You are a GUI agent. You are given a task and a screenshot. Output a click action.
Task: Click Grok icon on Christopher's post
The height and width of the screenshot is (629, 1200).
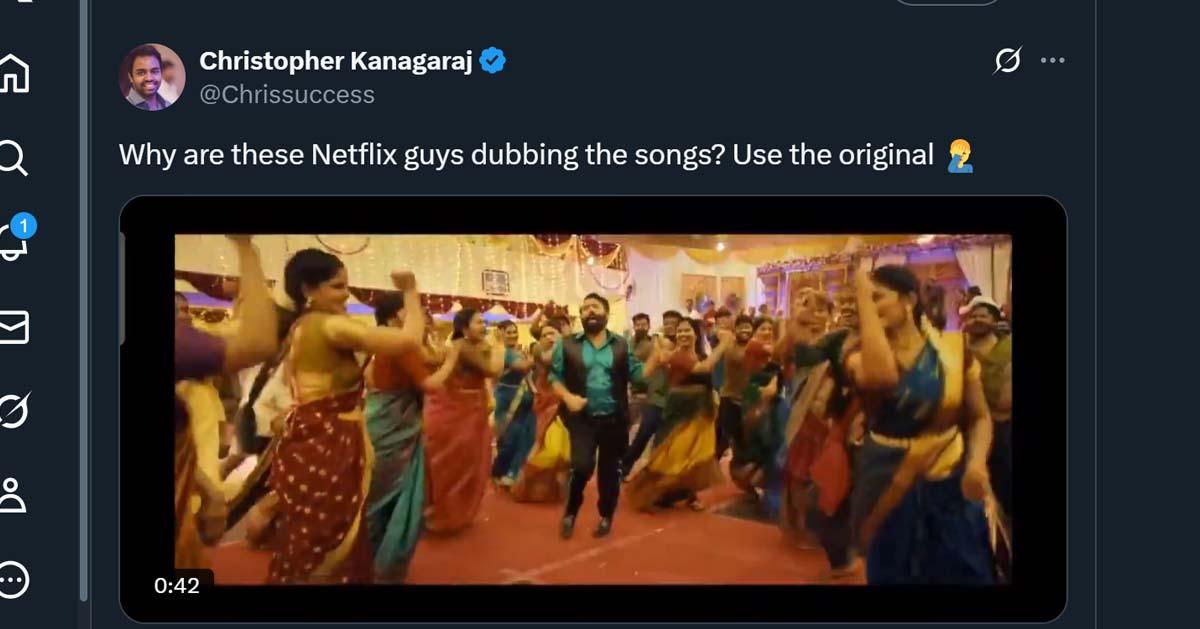pyautogui.click(x=1008, y=61)
